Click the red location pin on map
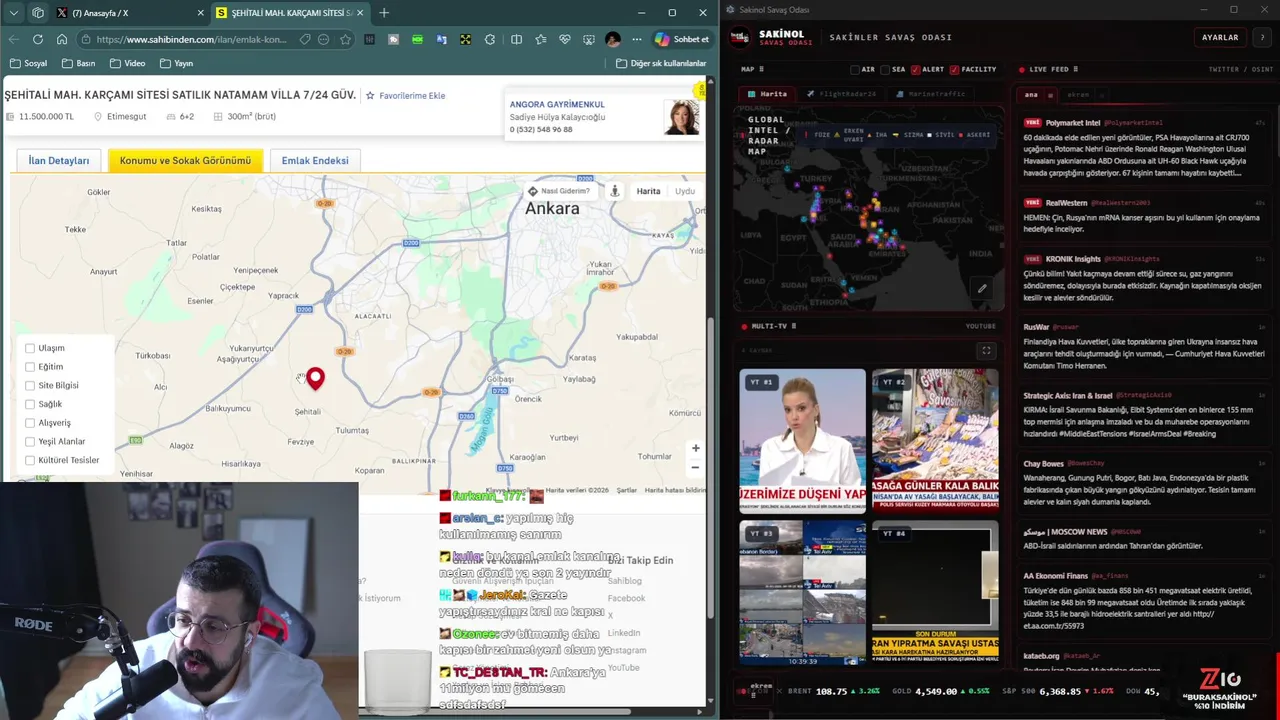 [315, 378]
